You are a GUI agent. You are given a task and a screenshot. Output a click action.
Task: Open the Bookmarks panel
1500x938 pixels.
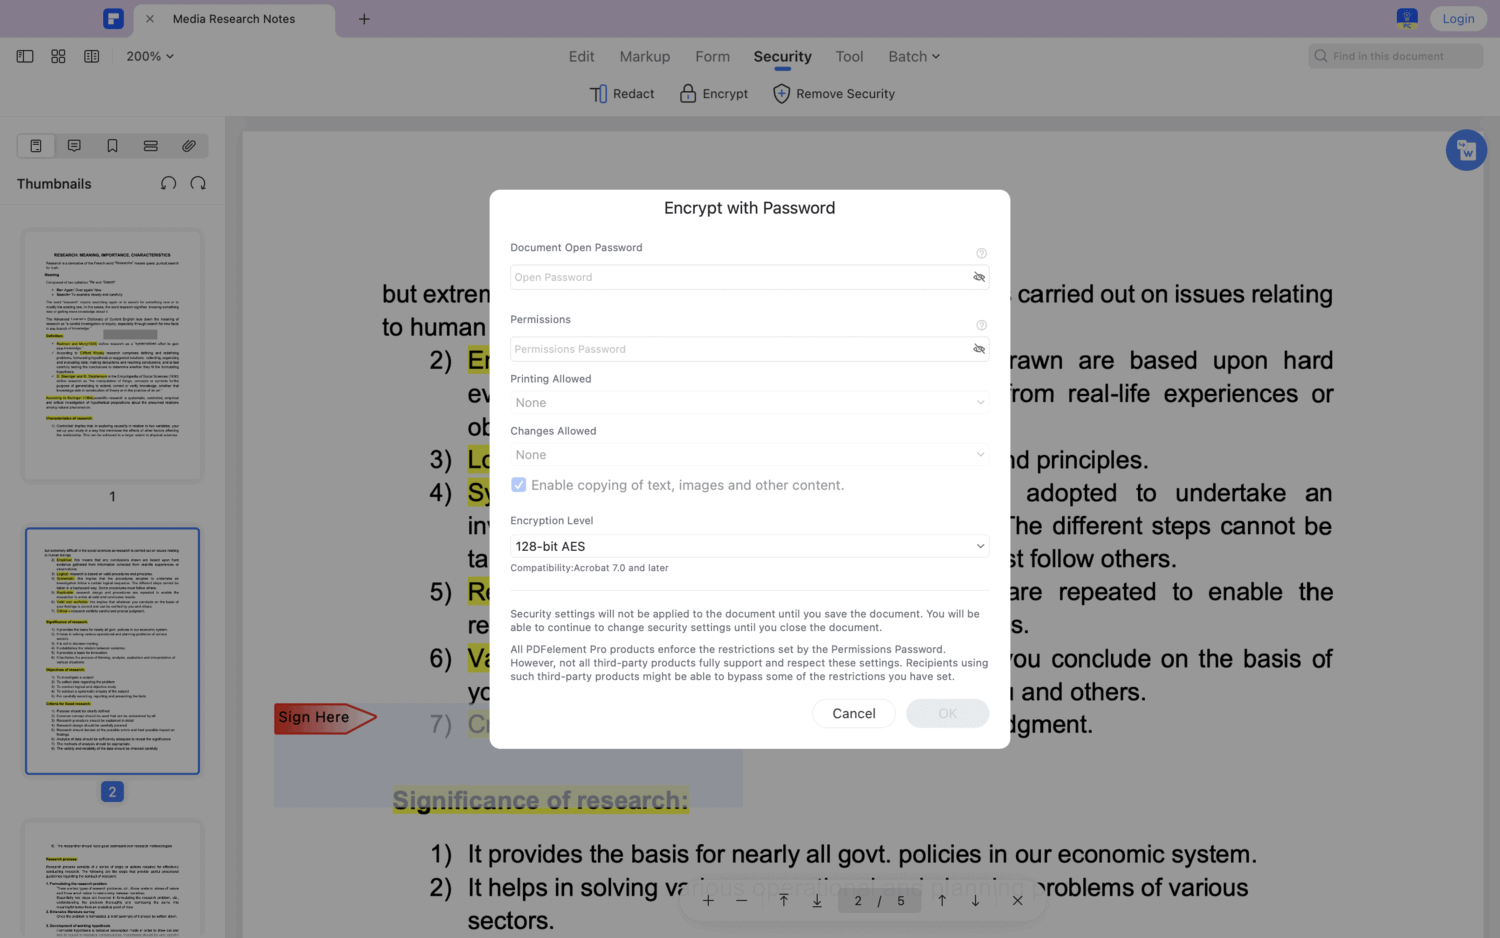pyautogui.click(x=112, y=145)
